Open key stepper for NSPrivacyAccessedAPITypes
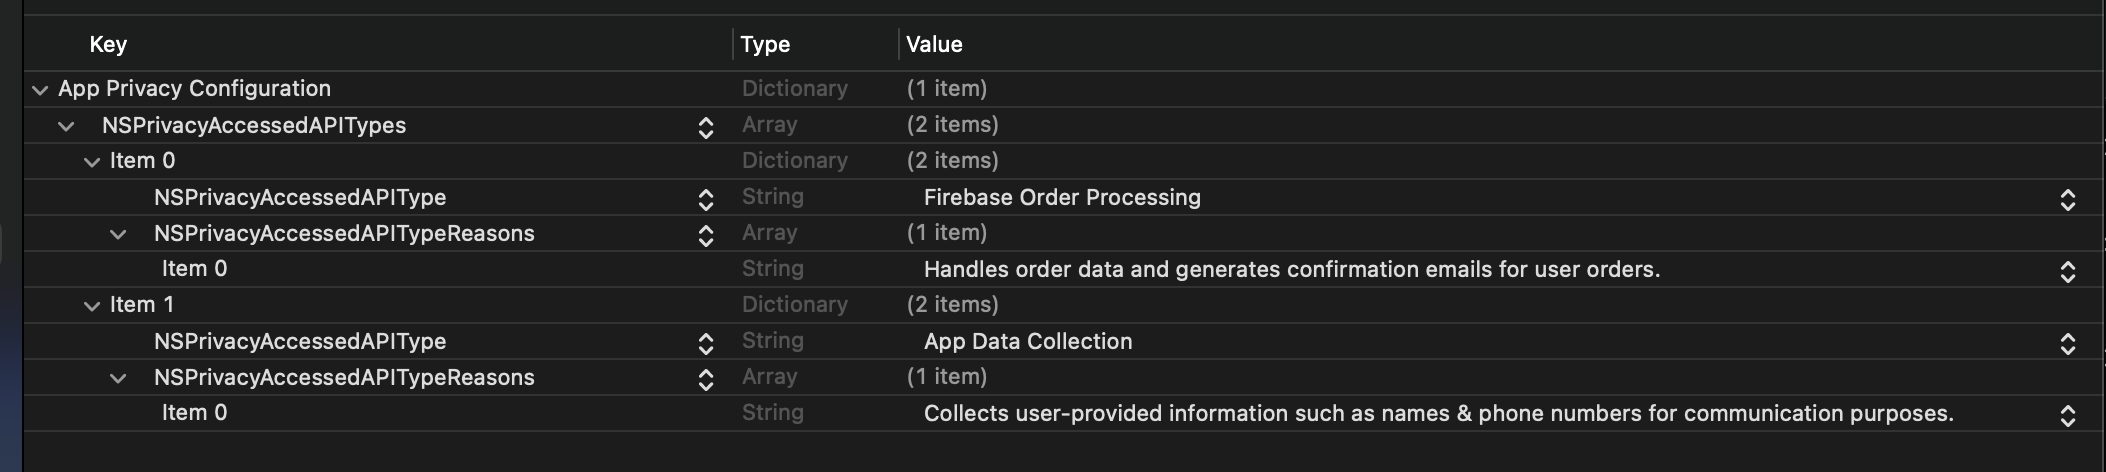This screenshot has width=2106, height=472. pos(705,127)
